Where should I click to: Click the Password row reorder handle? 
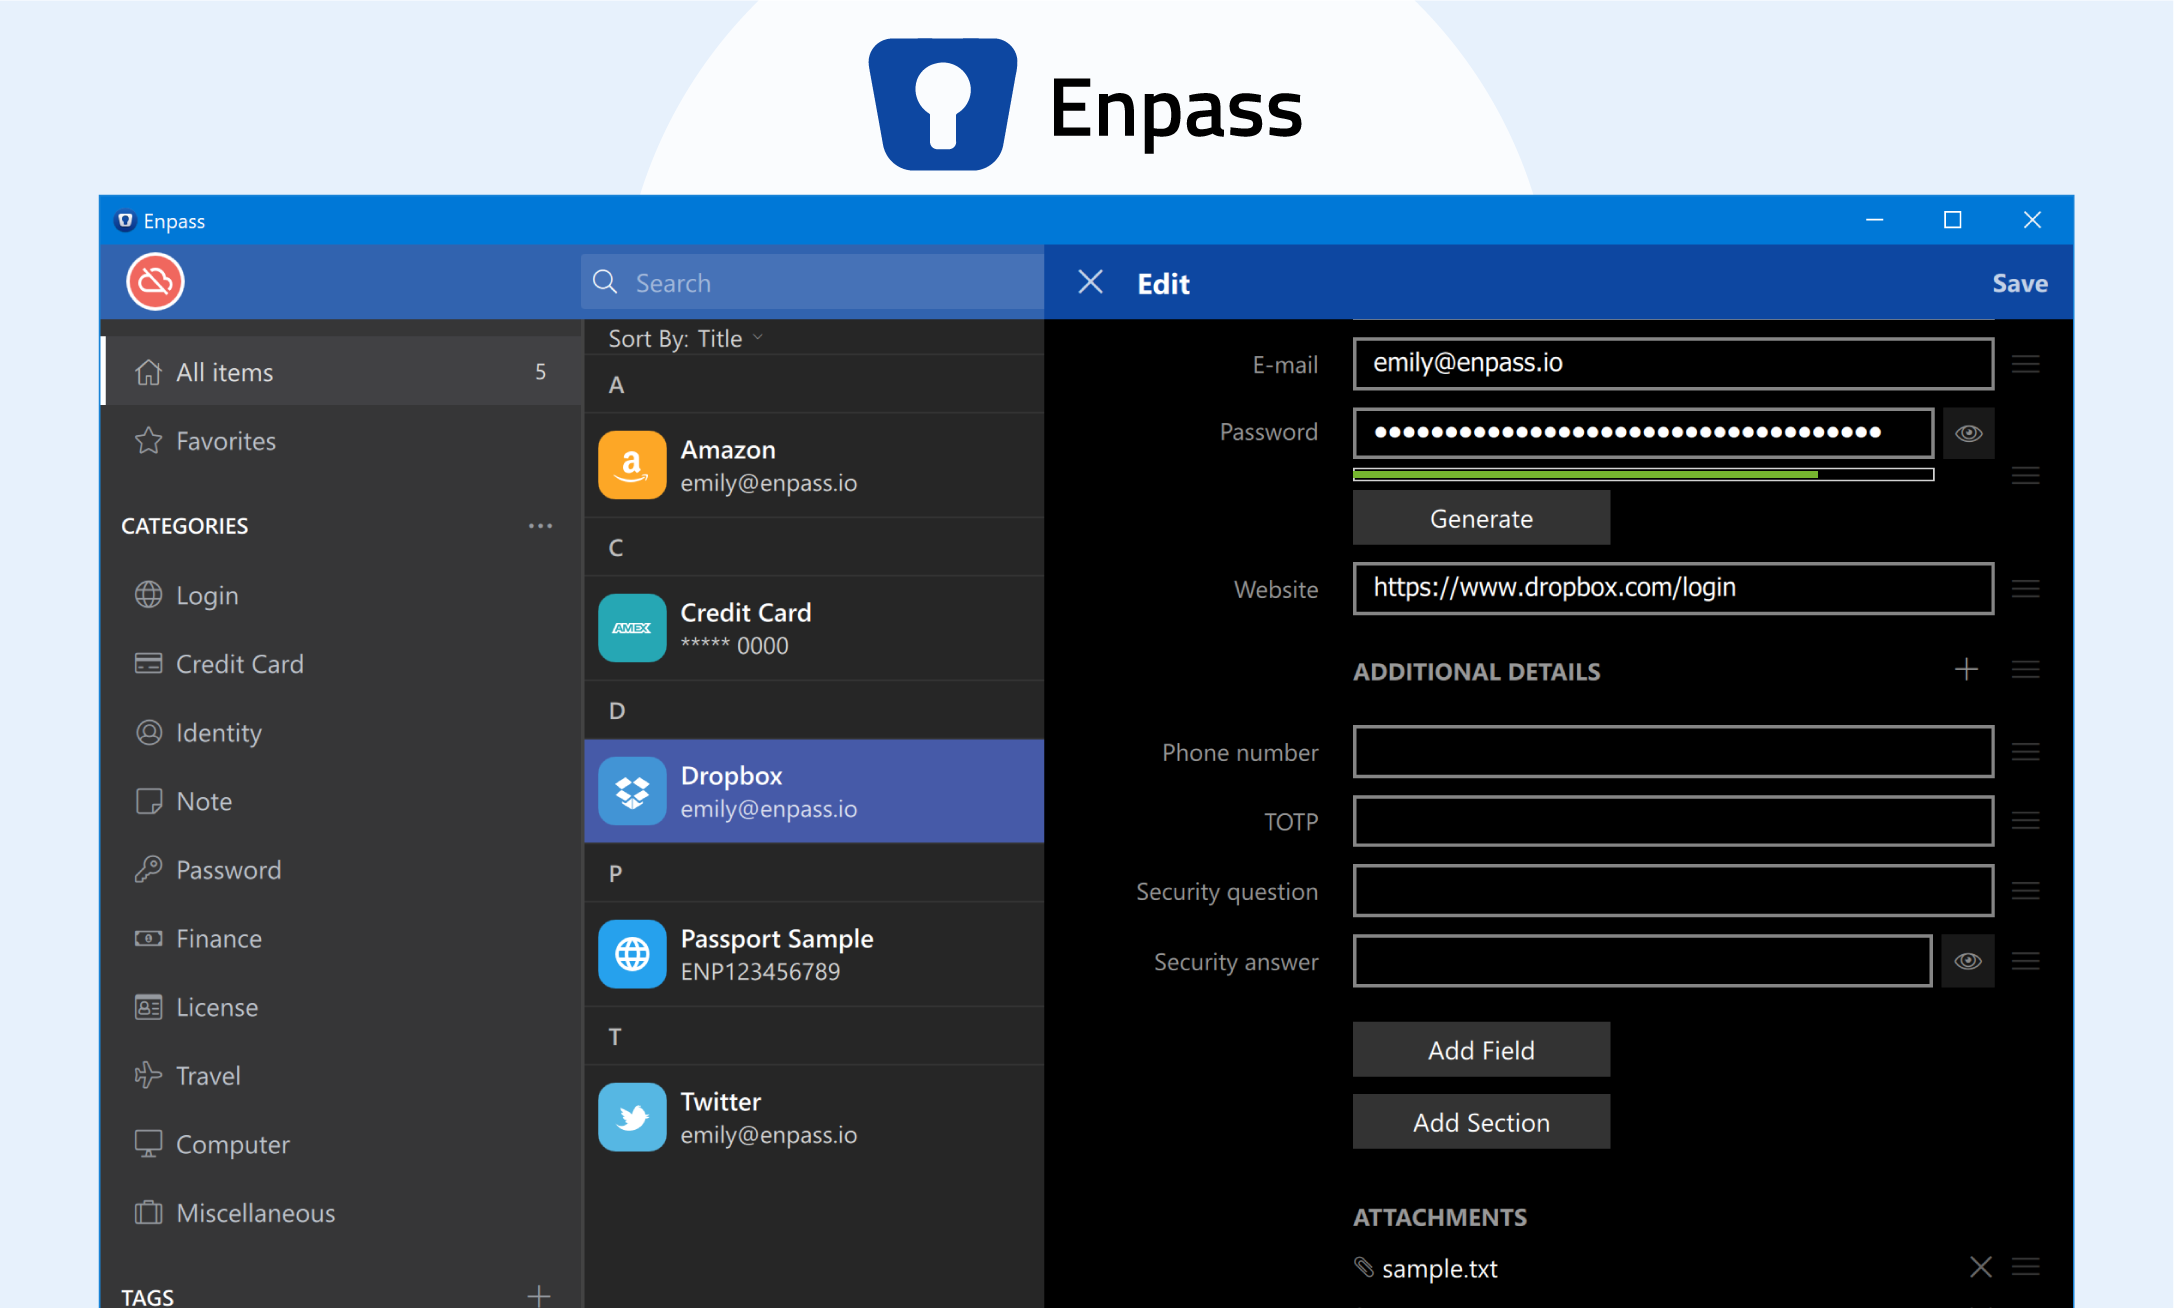coord(2026,475)
